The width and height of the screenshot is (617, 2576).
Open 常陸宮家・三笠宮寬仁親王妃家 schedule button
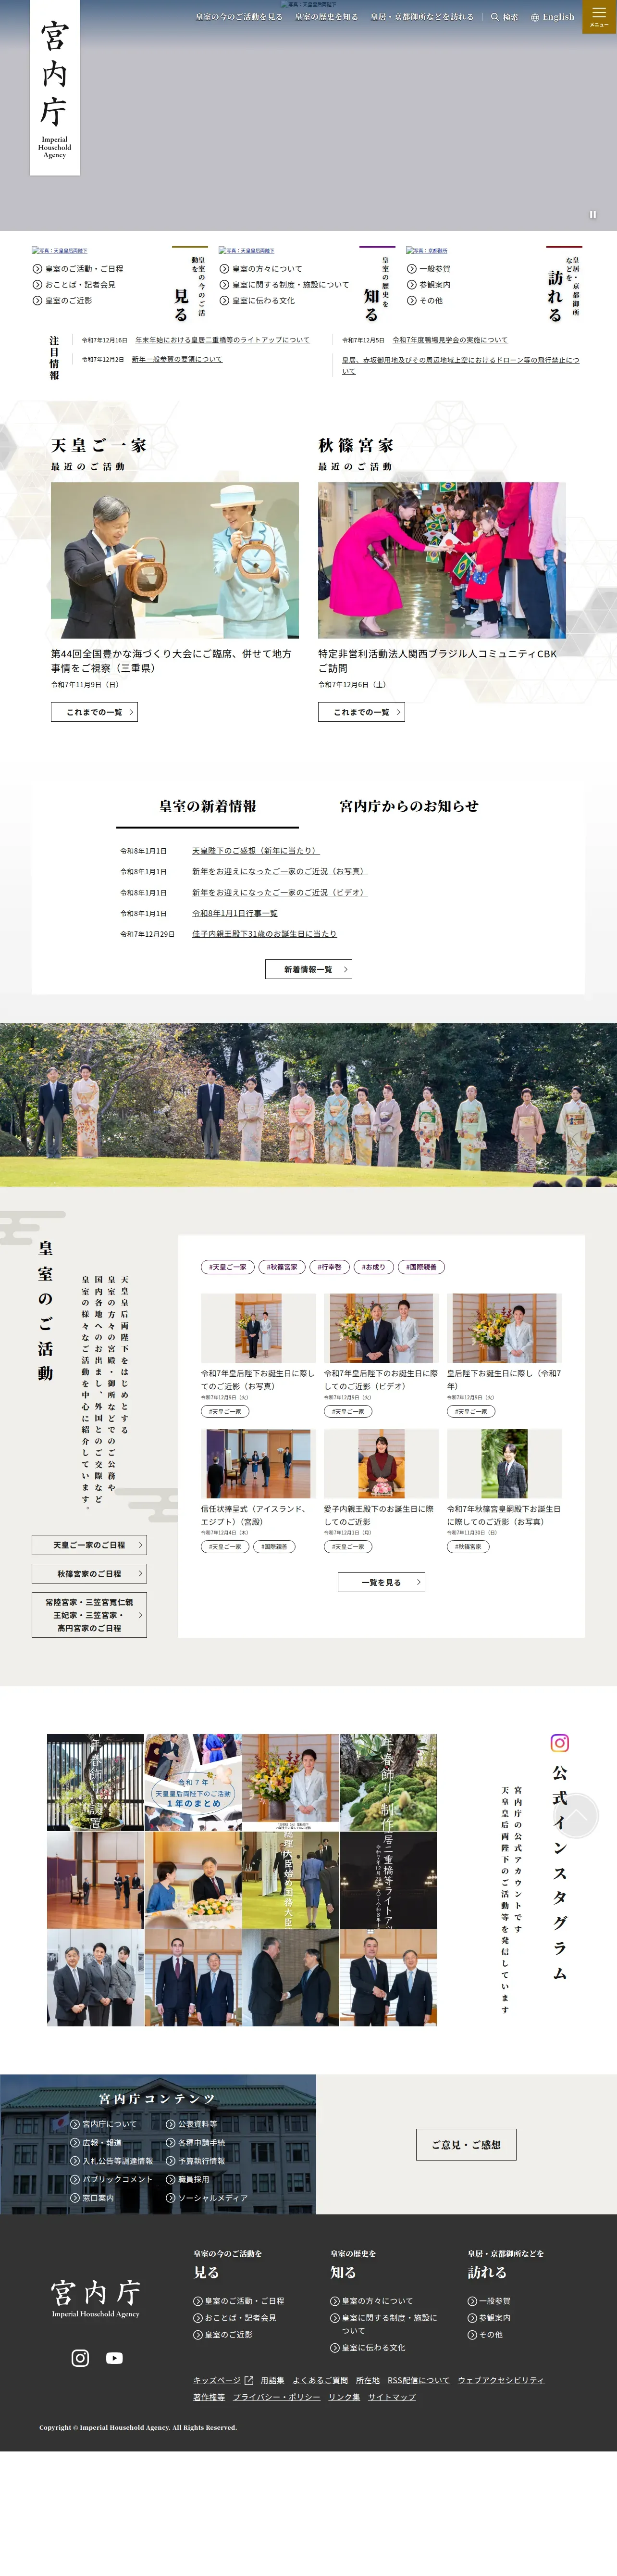[89, 1615]
